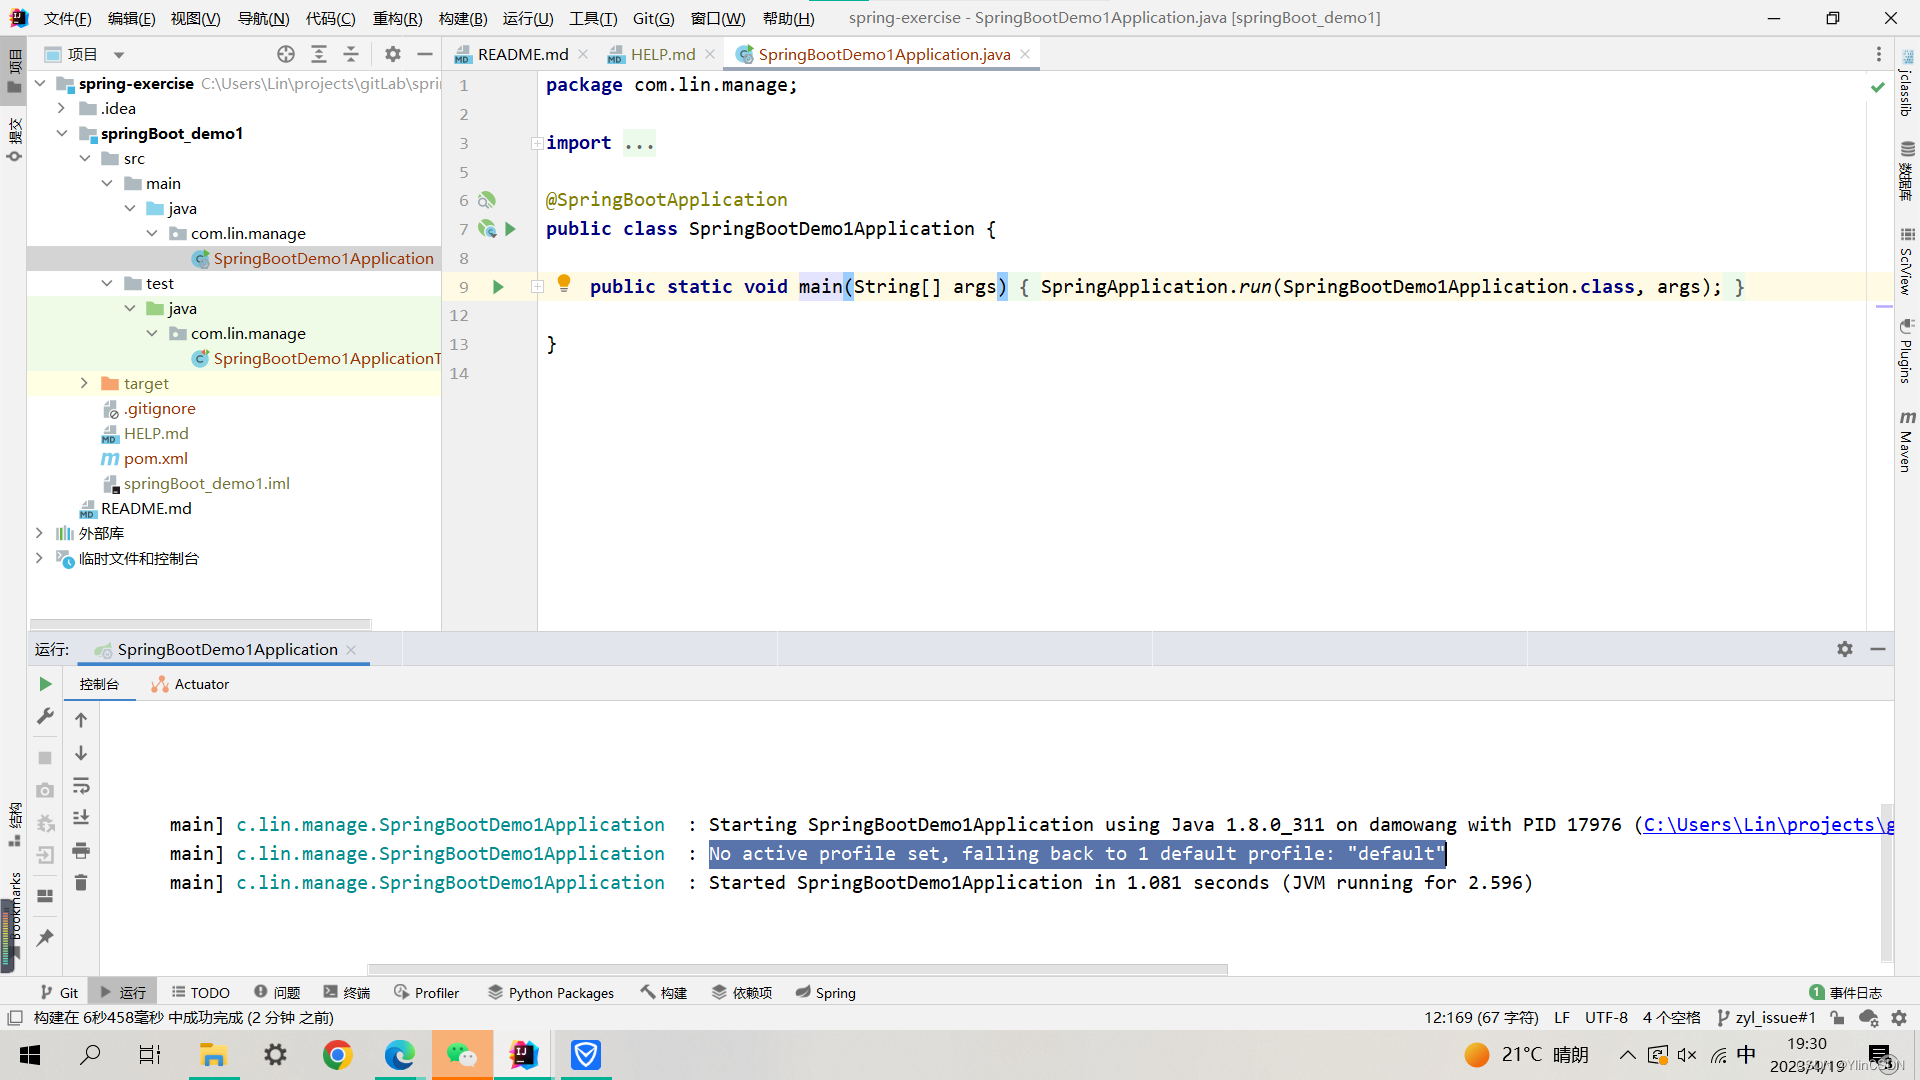This screenshot has width=1920, height=1080.
Task: Select pom.xml in project tree
Action: click(155, 458)
